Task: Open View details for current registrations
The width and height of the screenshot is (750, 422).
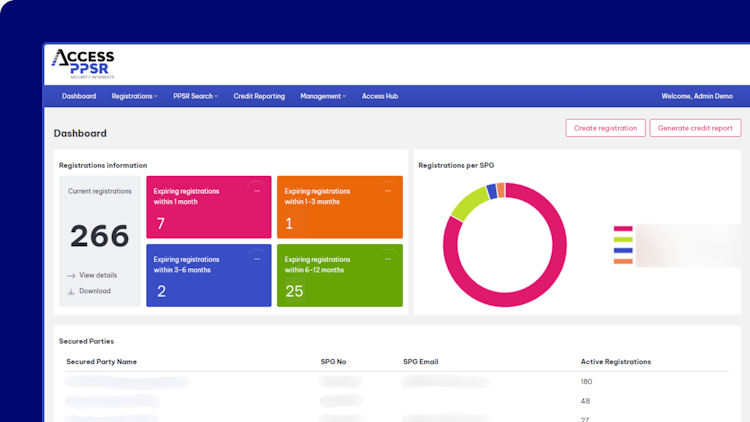Action: click(x=98, y=275)
